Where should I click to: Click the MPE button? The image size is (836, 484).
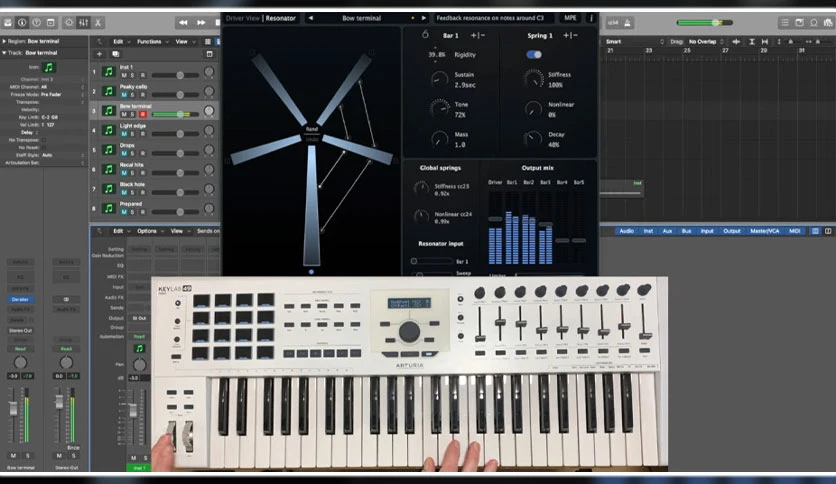(570, 18)
